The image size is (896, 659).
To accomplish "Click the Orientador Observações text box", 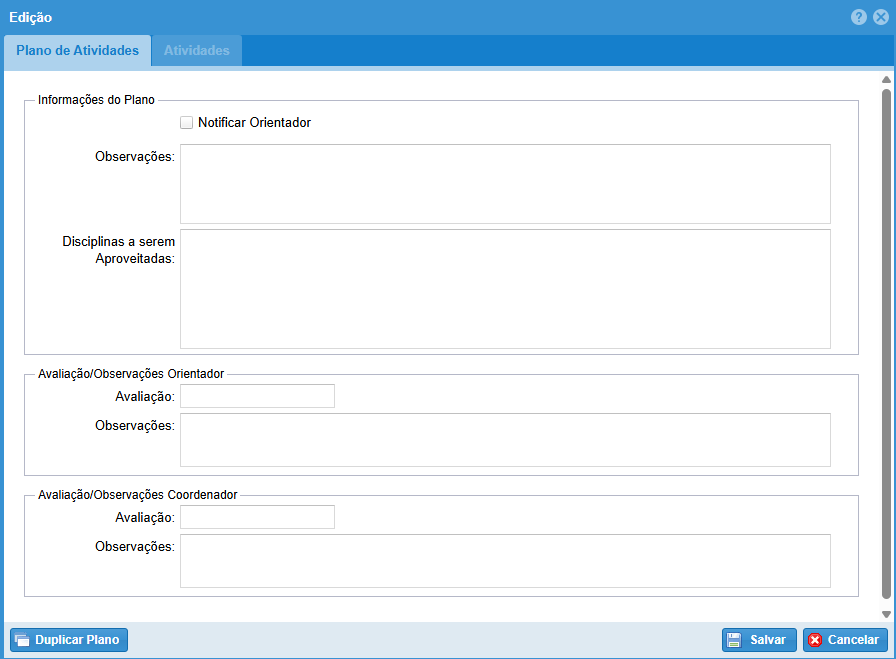I will click(505, 440).
